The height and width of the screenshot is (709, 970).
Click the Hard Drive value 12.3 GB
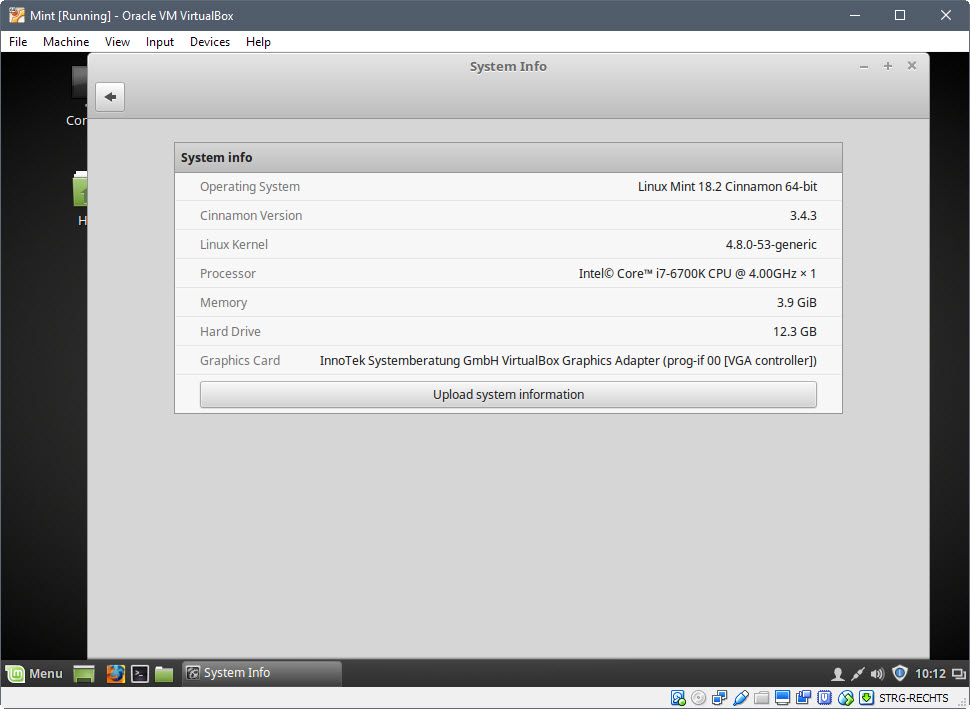pos(795,332)
